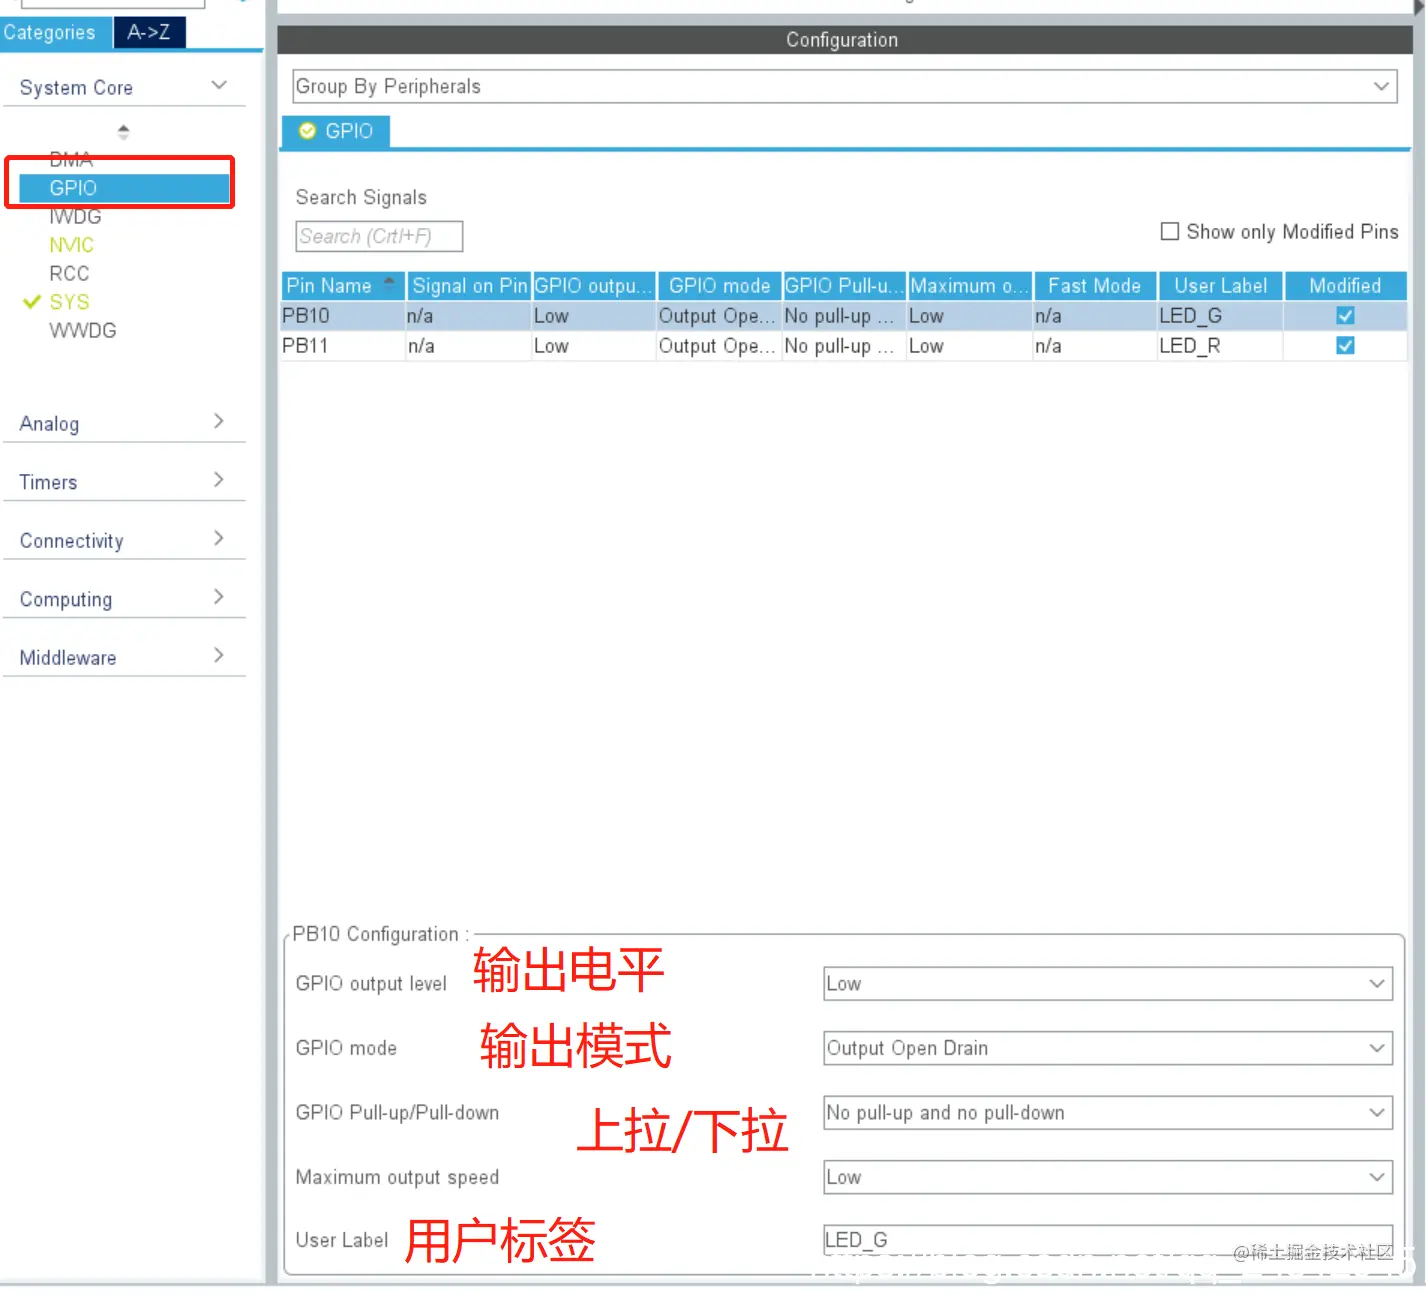Sort by GPIO output level column
Screen dimensions: 1426x1295
click(594, 286)
